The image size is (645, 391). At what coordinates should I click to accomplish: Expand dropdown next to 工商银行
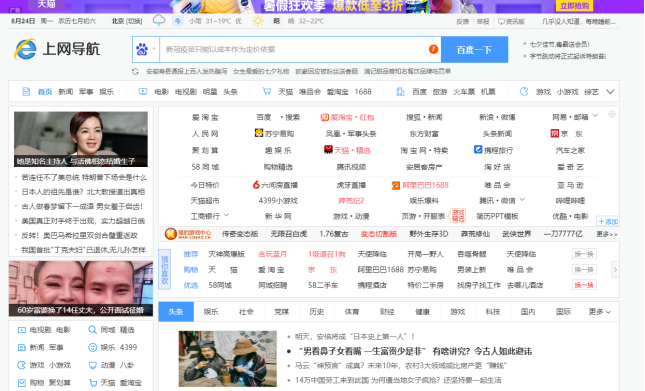(x=226, y=215)
